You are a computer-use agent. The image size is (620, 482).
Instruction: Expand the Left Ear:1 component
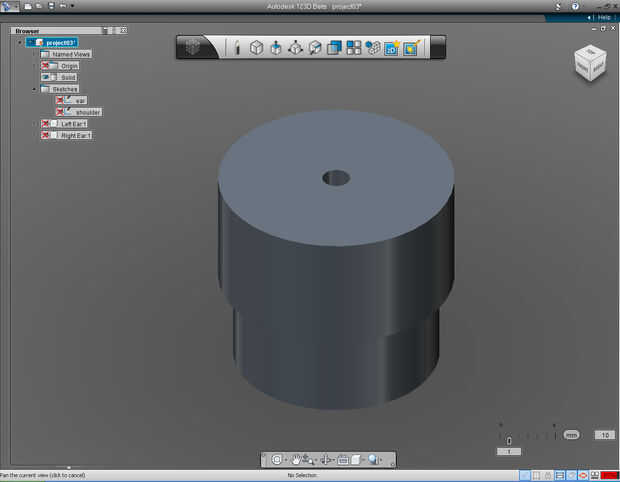[x=34, y=123]
